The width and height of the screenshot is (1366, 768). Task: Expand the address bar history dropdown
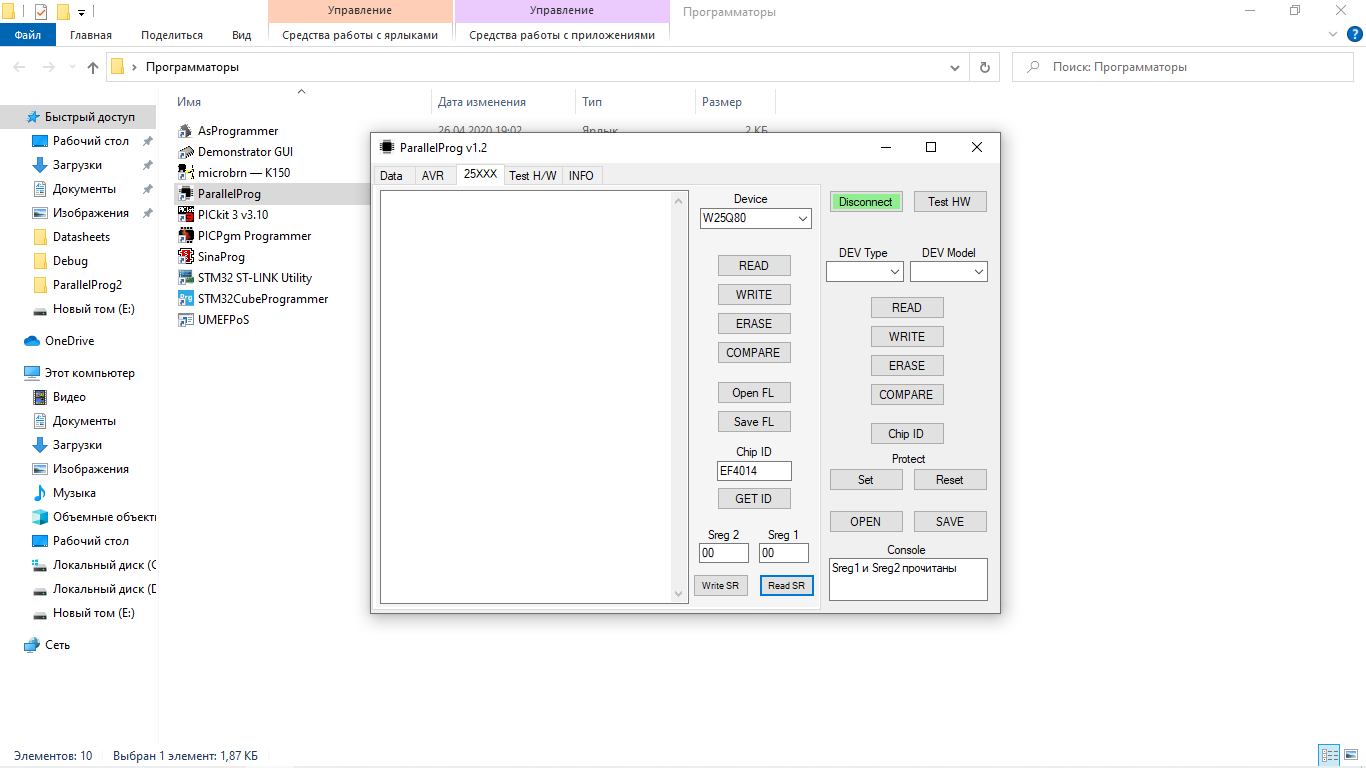[x=955, y=67]
